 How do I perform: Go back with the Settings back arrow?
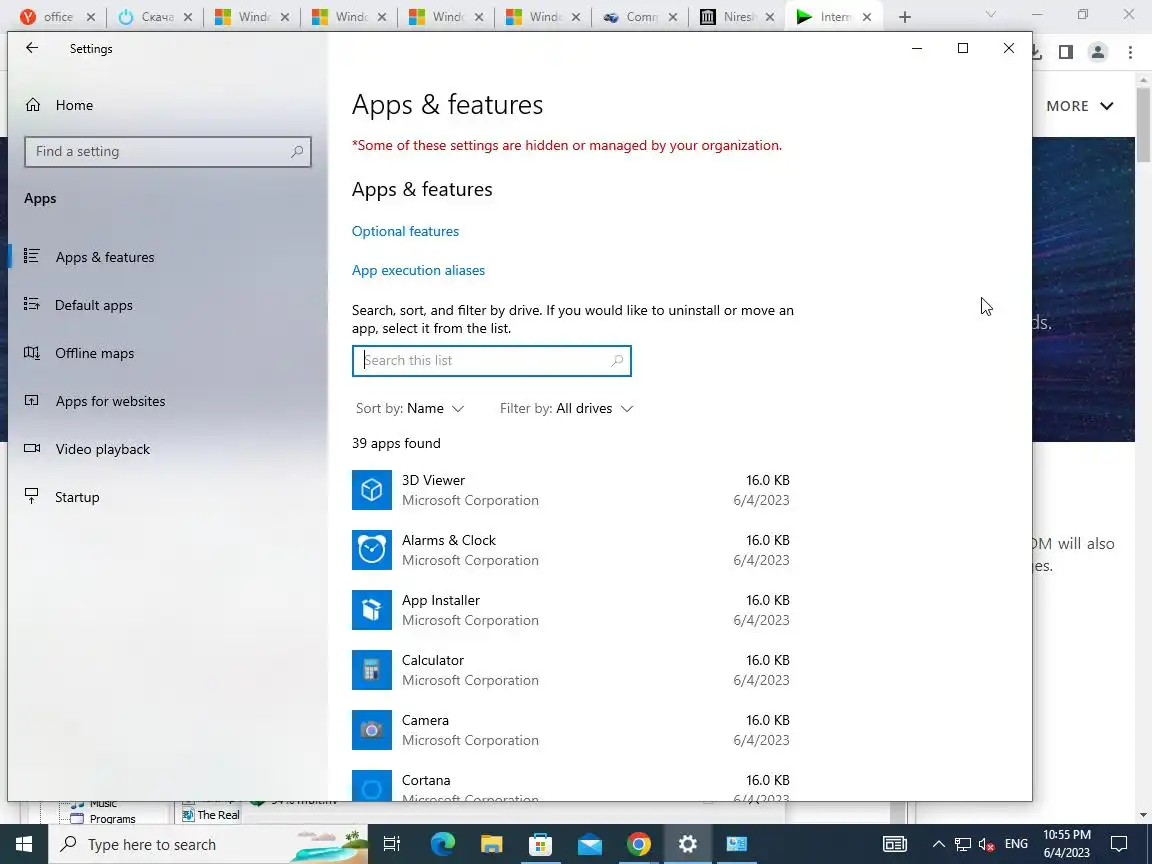32,48
